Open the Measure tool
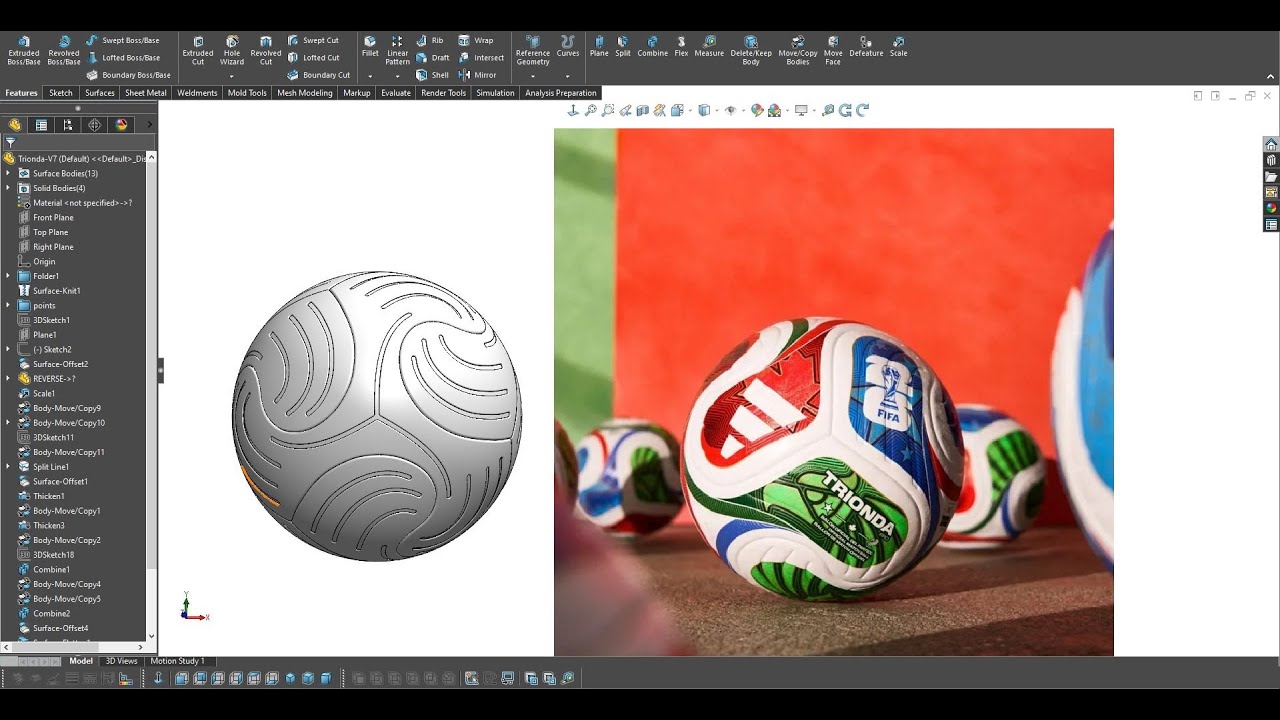The image size is (1280, 720). tap(709, 46)
